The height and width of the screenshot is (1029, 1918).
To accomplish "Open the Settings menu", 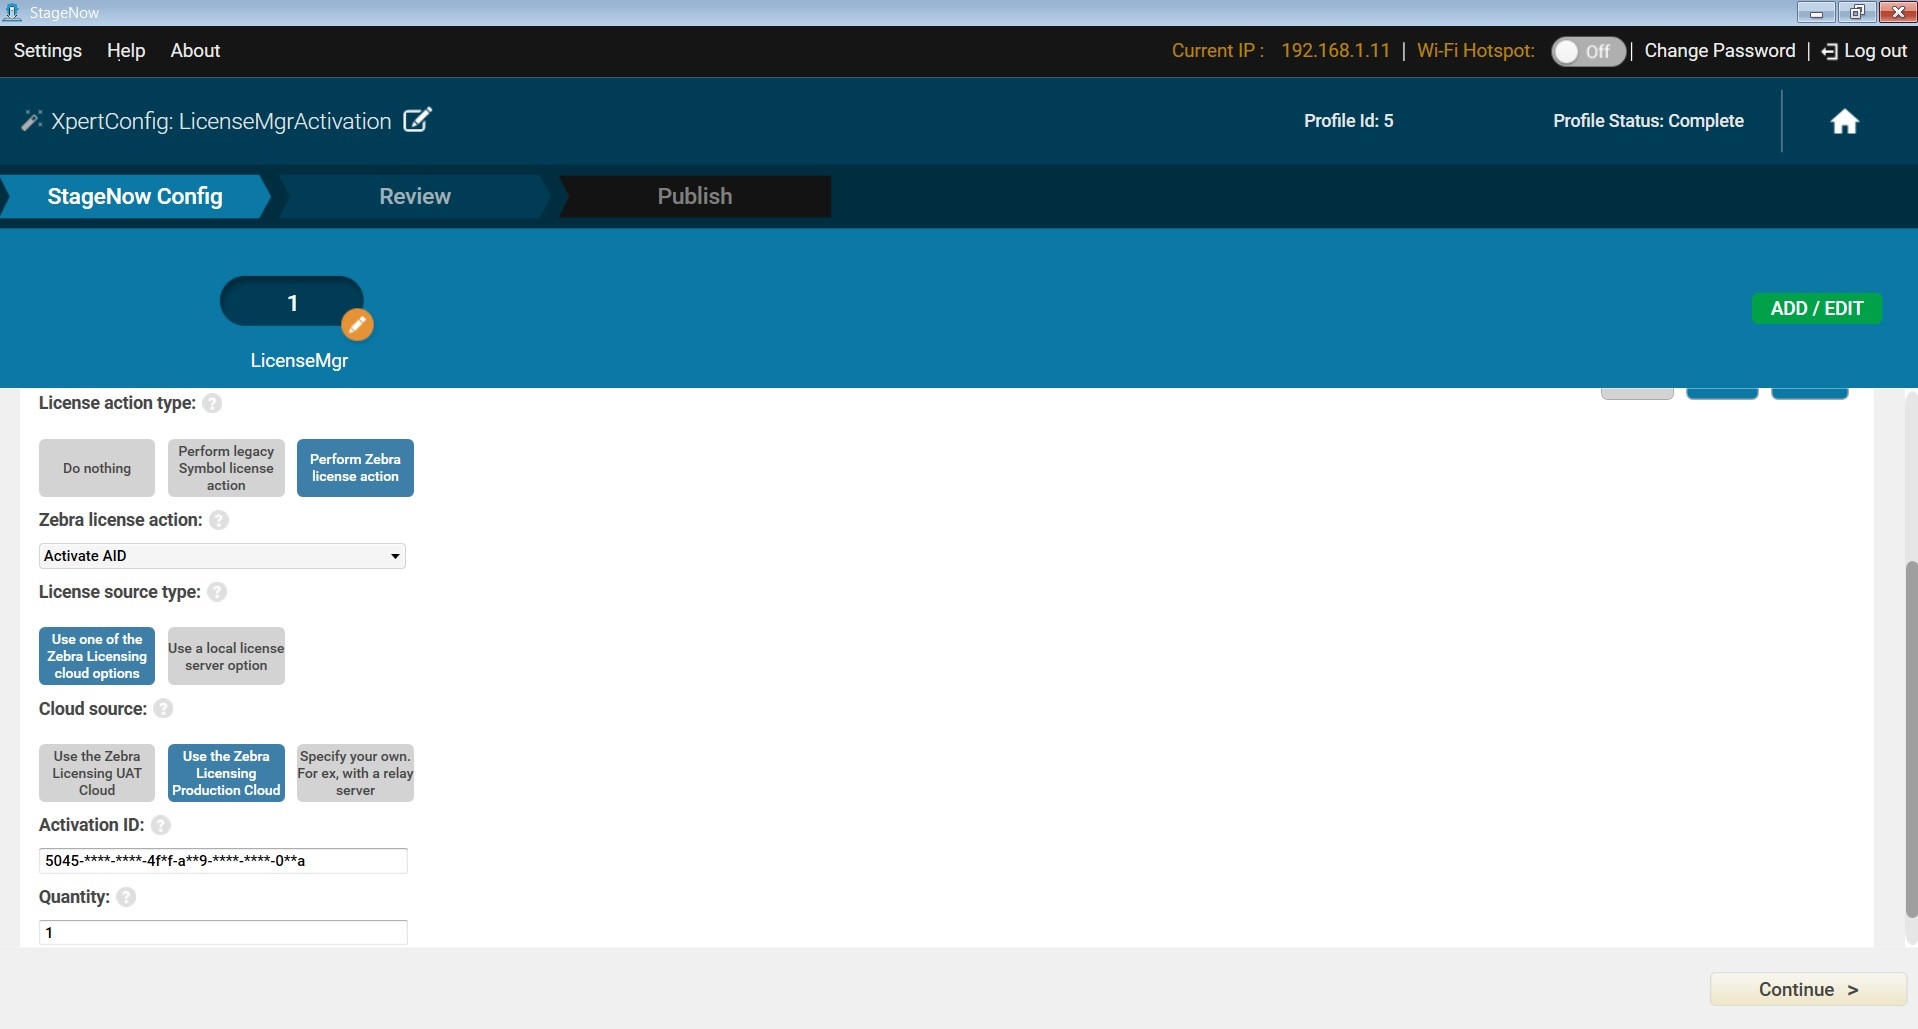I will coord(48,50).
